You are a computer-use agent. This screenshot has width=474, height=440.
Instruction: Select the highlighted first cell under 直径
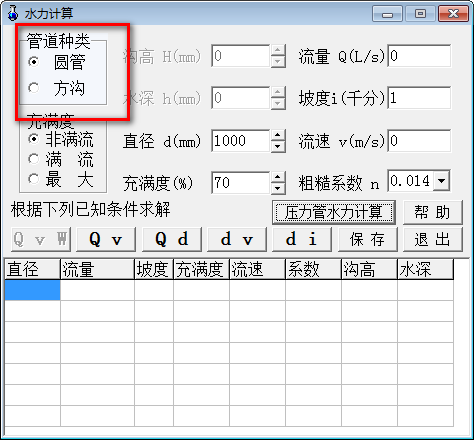pos(33,290)
